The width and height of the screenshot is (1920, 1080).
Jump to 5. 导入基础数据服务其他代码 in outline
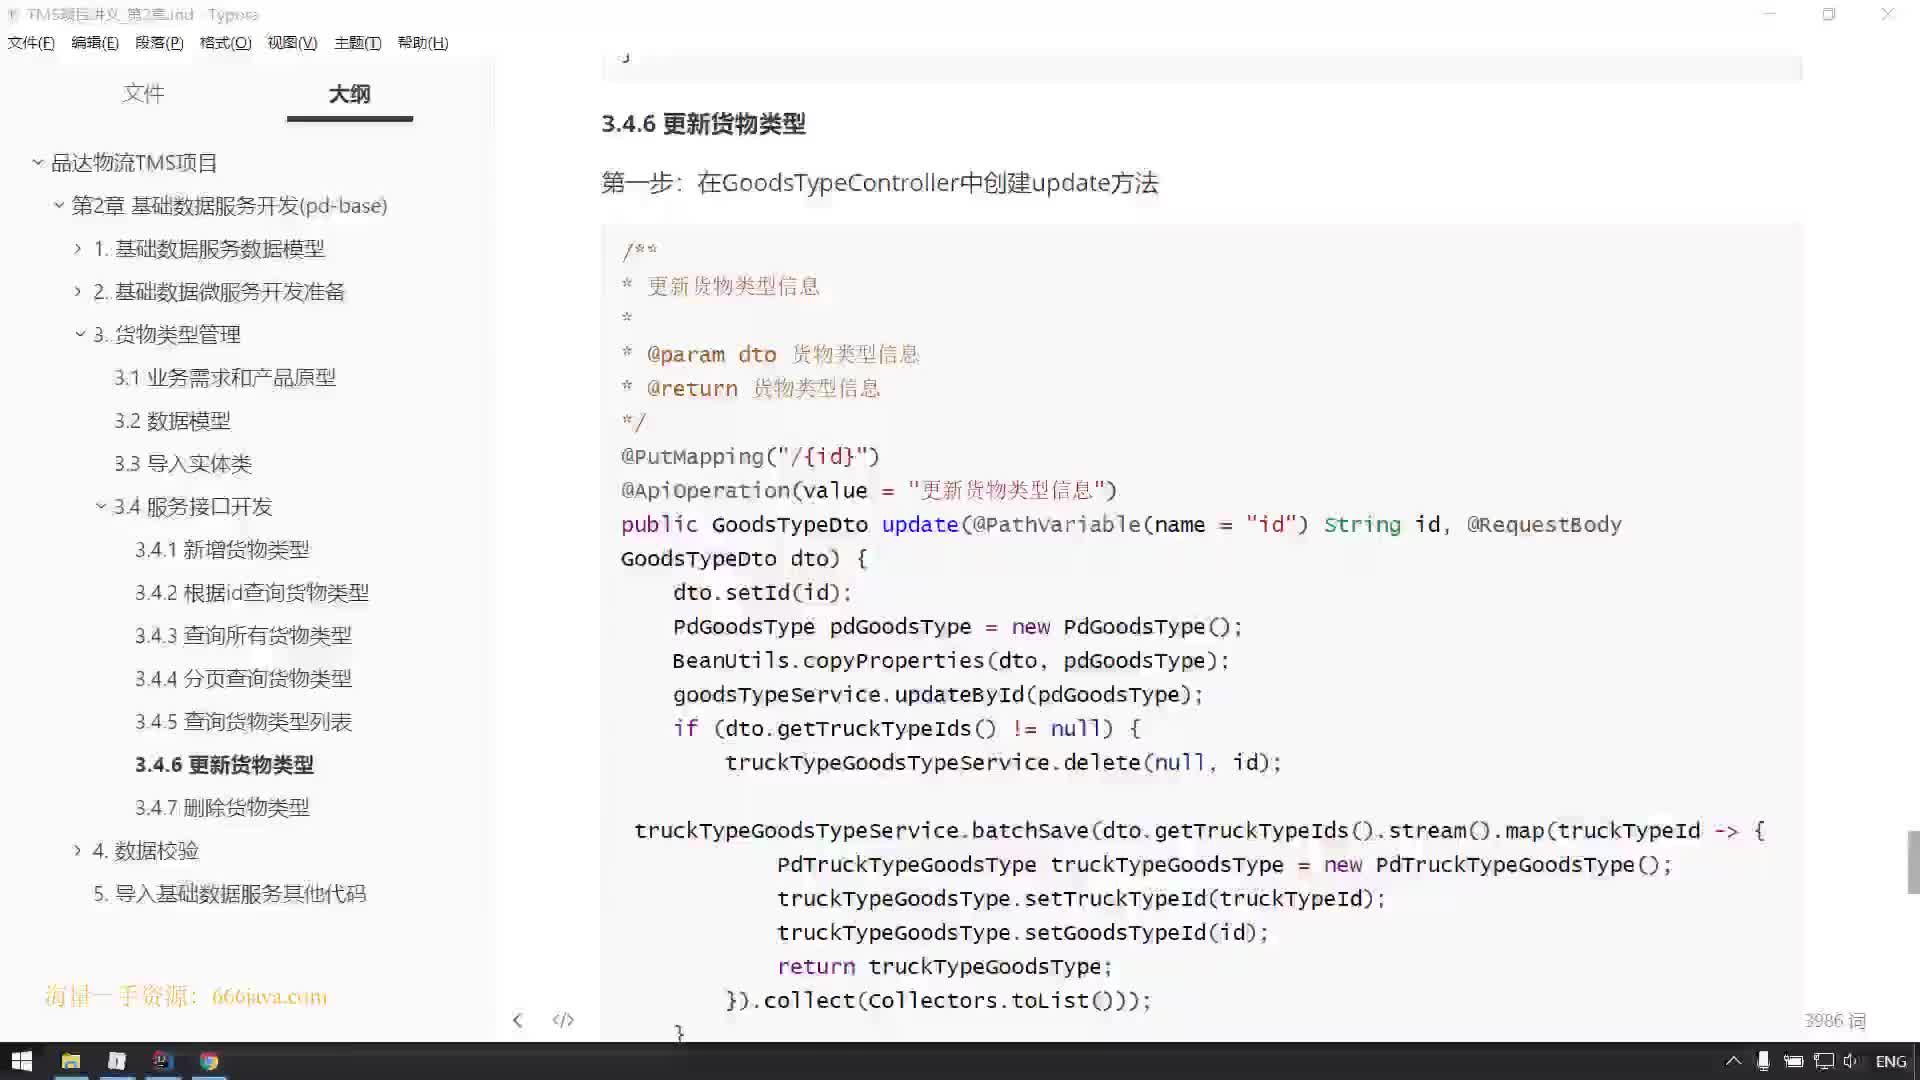229,893
